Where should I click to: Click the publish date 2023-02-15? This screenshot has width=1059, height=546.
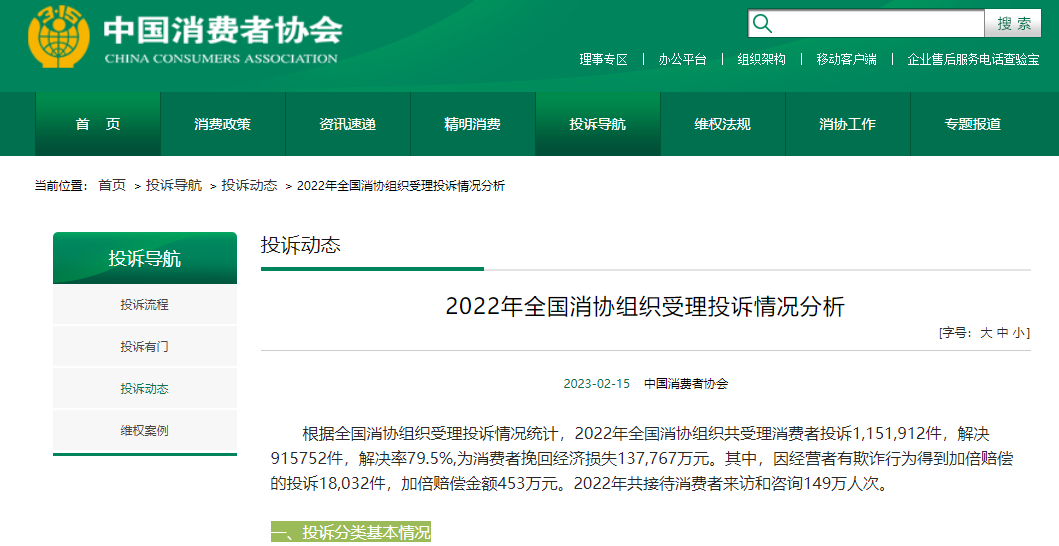pos(596,384)
